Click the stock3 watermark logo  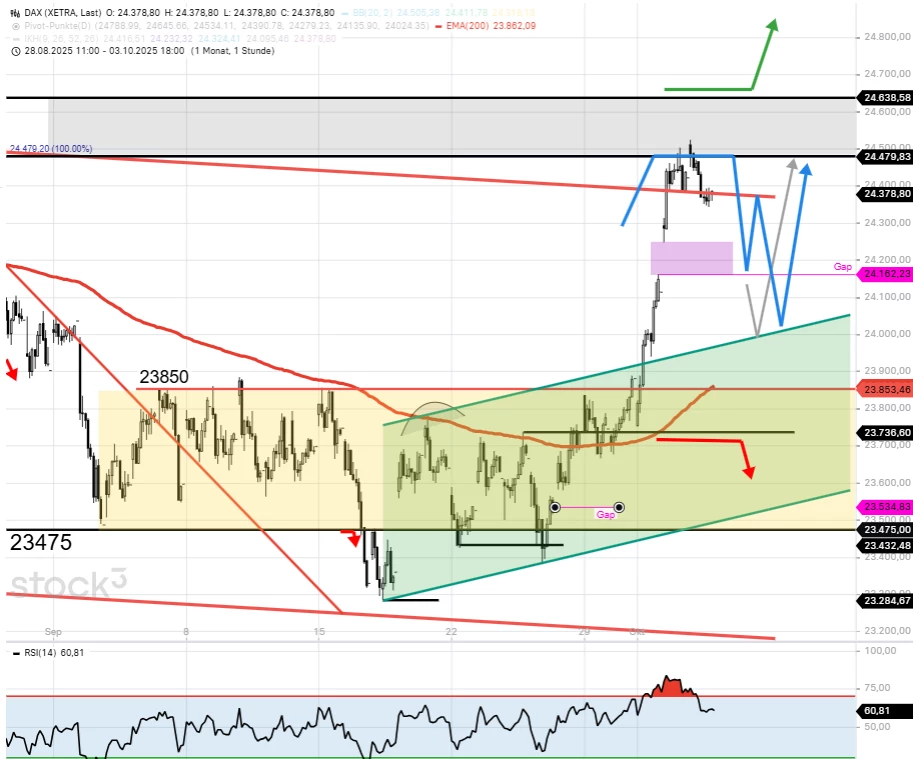point(69,583)
